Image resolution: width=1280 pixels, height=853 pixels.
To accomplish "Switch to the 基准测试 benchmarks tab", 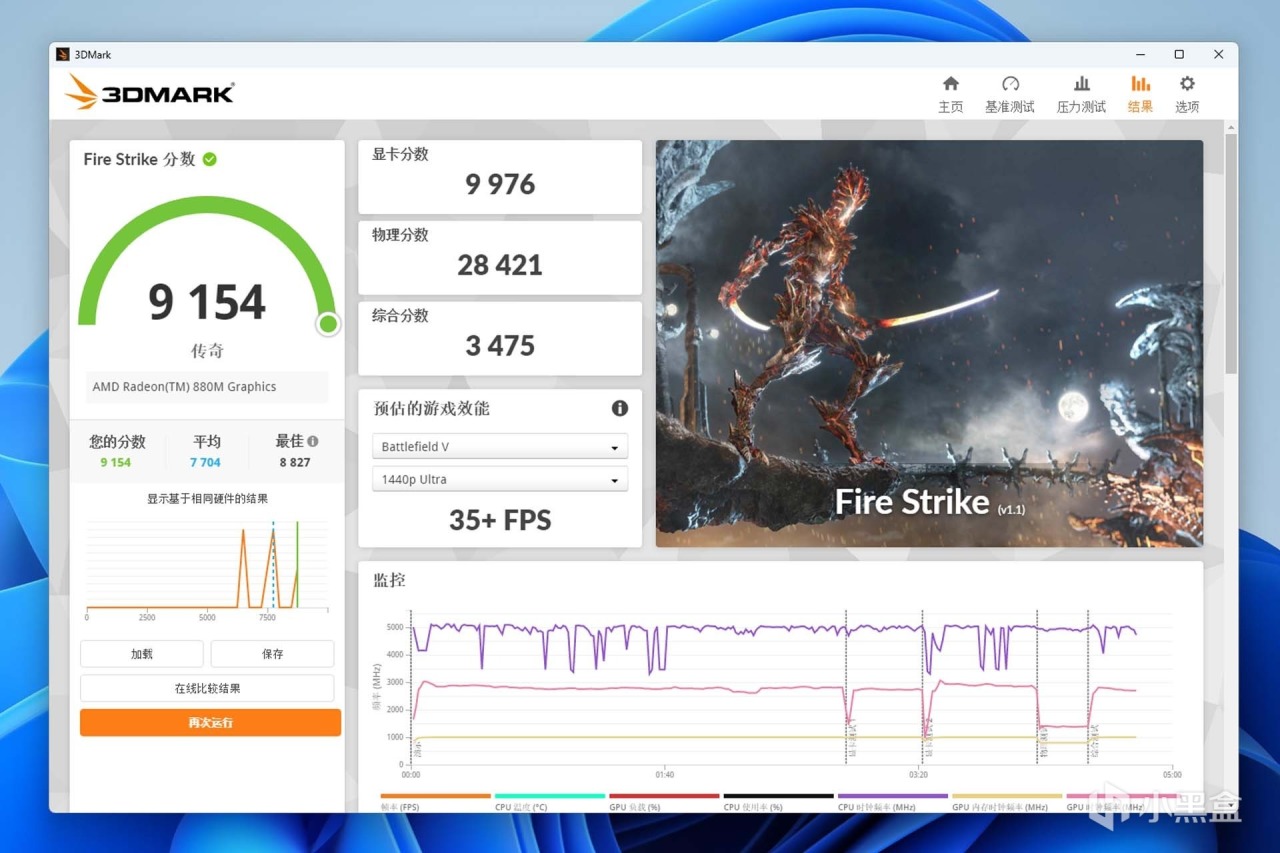I will [1010, 94].
